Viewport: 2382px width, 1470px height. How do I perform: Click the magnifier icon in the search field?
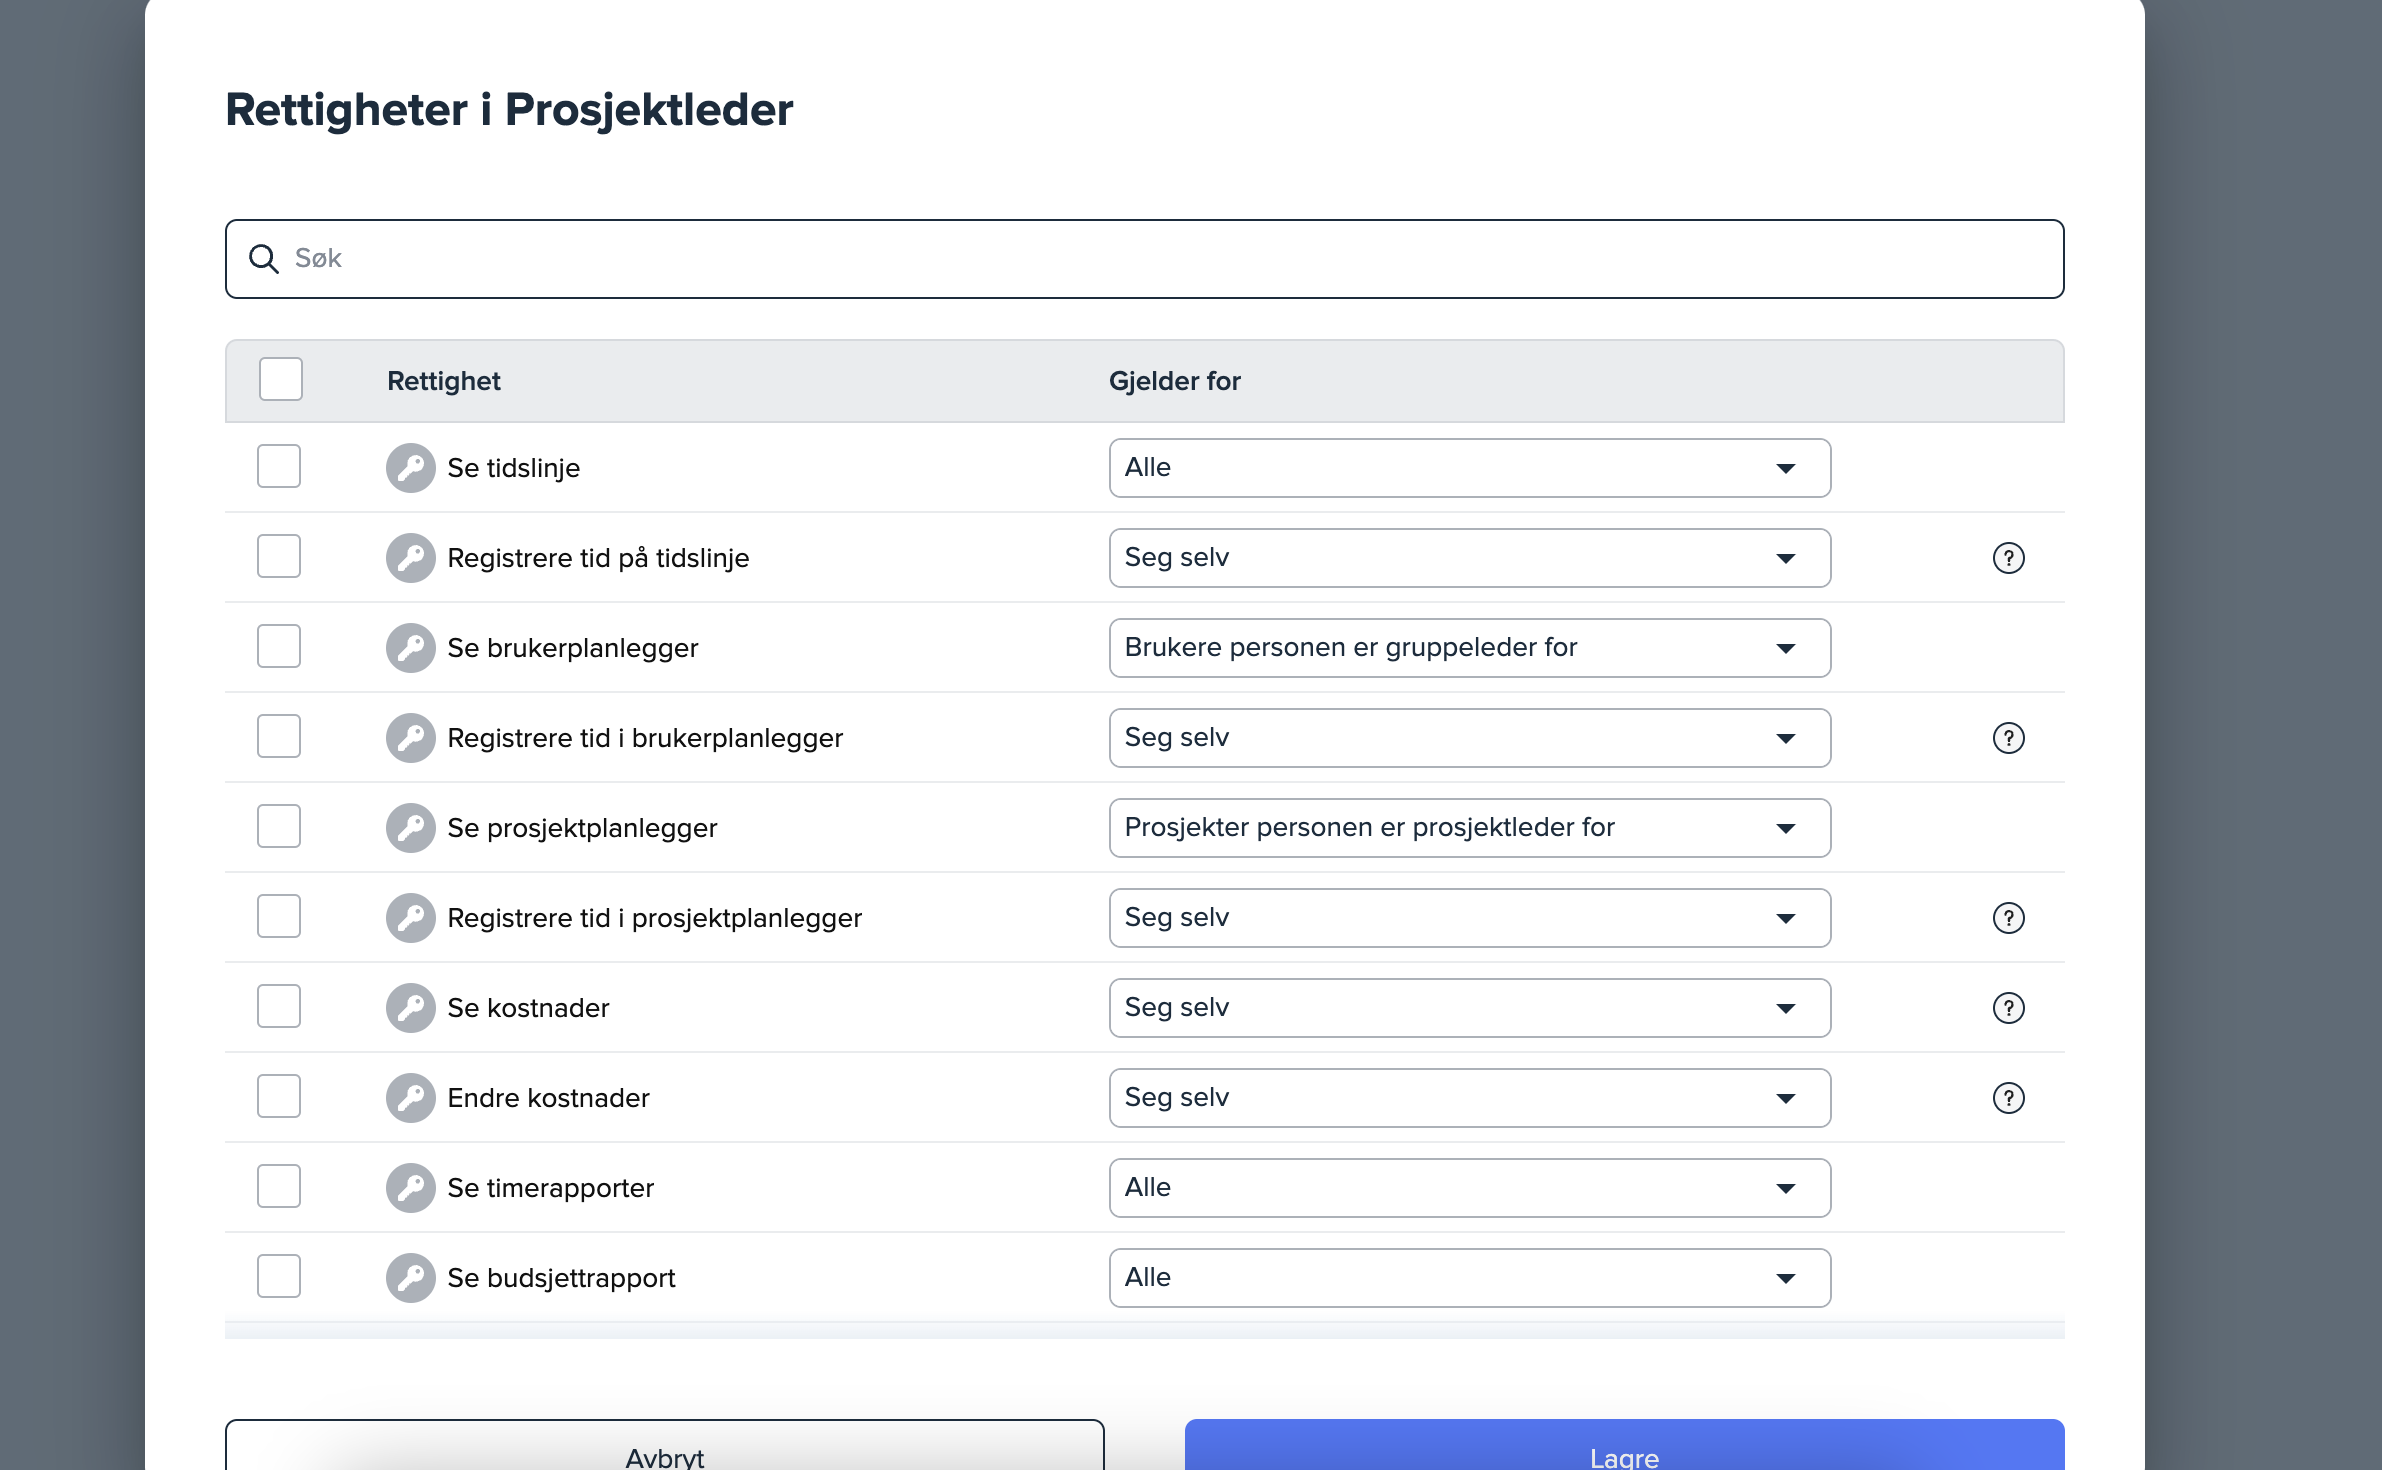click(x=263, y=259)
